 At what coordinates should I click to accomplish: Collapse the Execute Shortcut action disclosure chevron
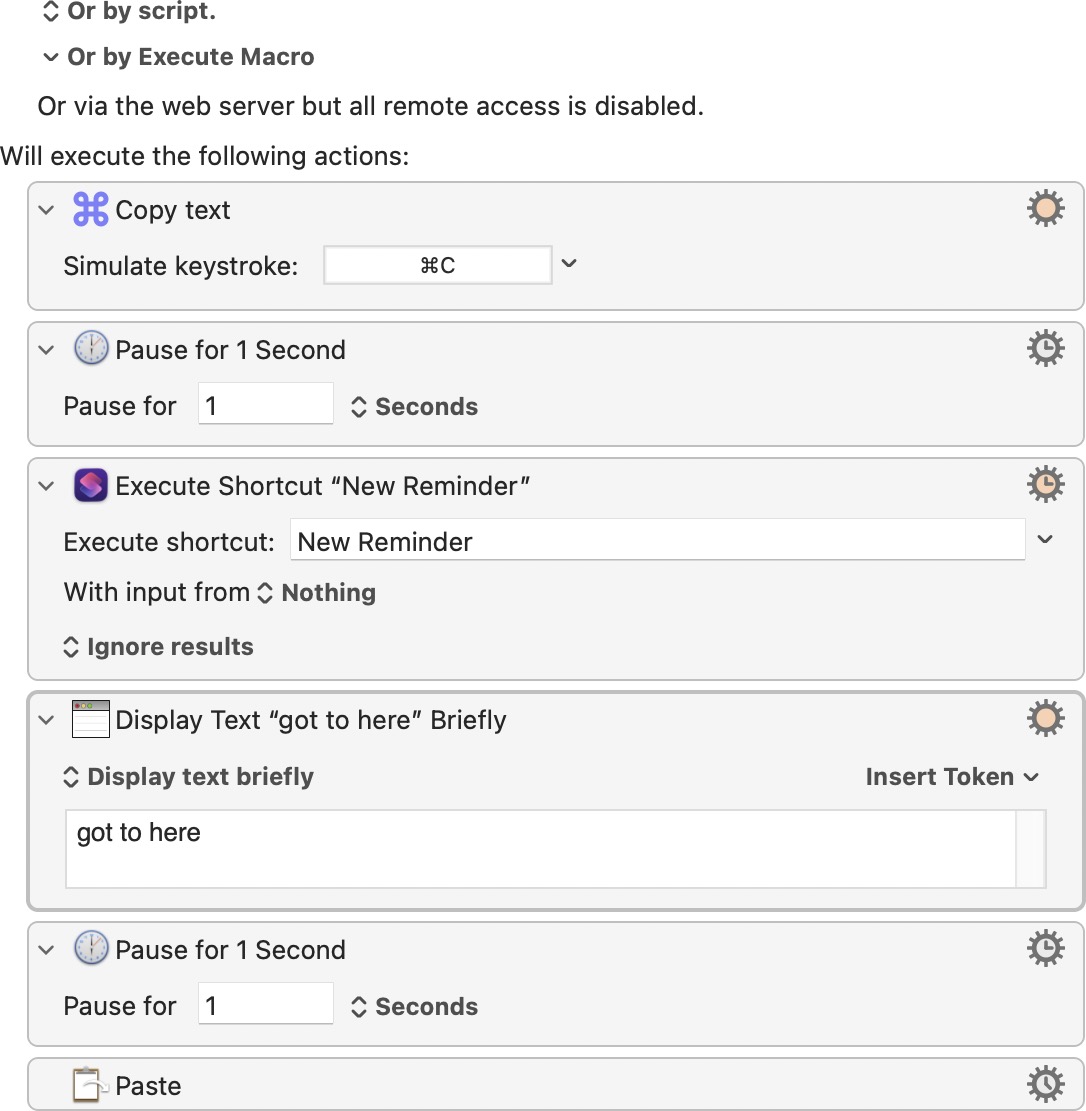(46, 487)
